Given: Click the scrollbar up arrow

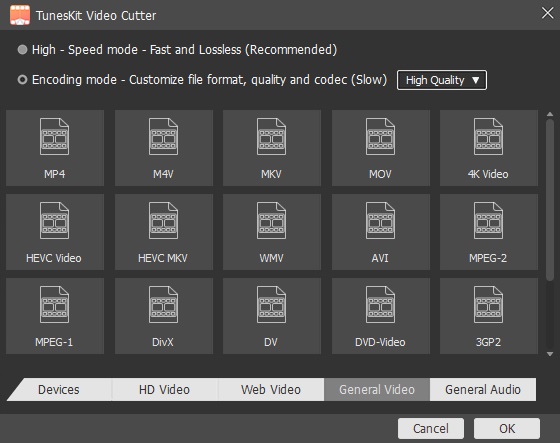Looking at the screenshot, I should click(550, 114).
